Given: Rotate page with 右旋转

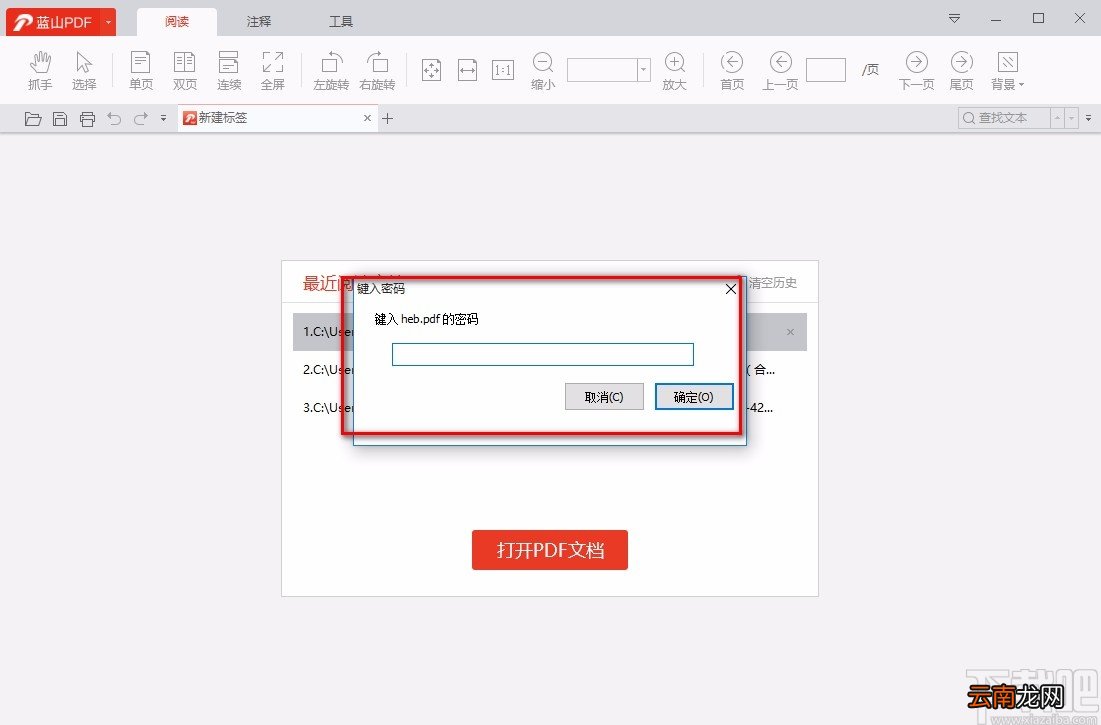Looking at the screenshot, I should (377, 70).
